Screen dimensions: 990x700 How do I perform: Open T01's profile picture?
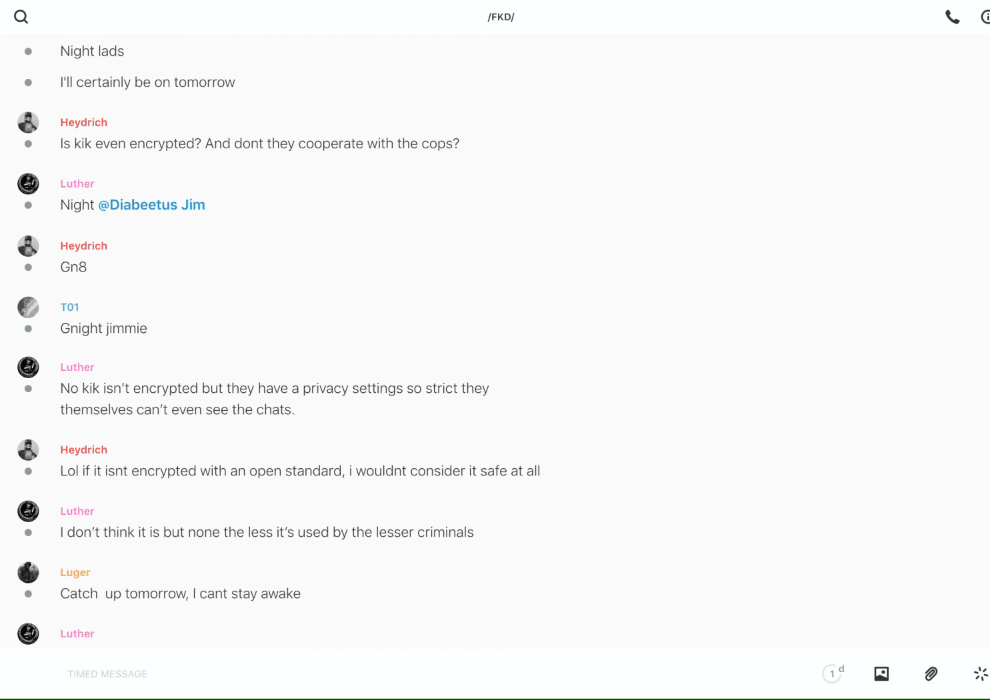coord(28,307)
